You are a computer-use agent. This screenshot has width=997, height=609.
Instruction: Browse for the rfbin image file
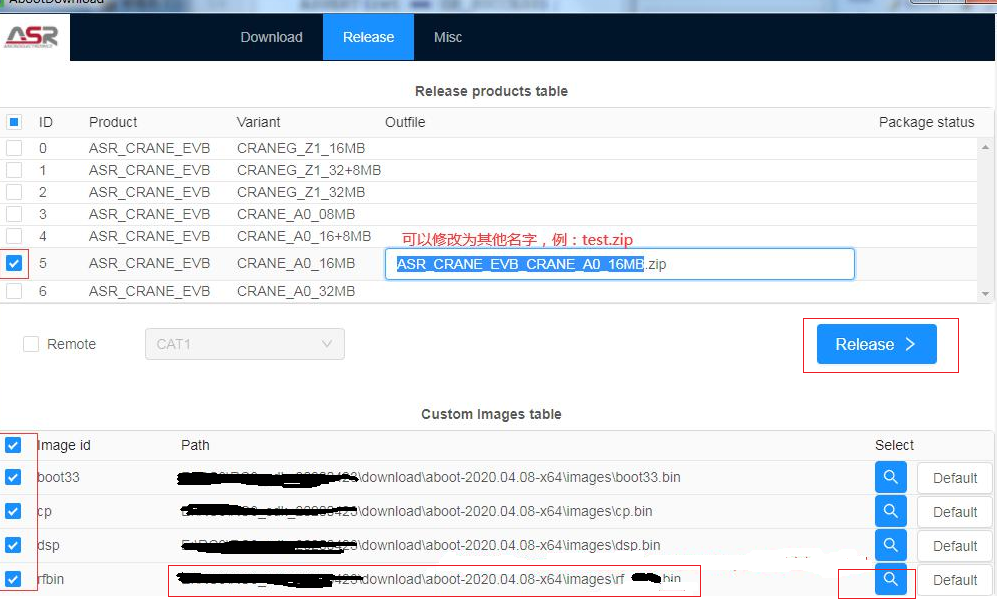[890, 579]
